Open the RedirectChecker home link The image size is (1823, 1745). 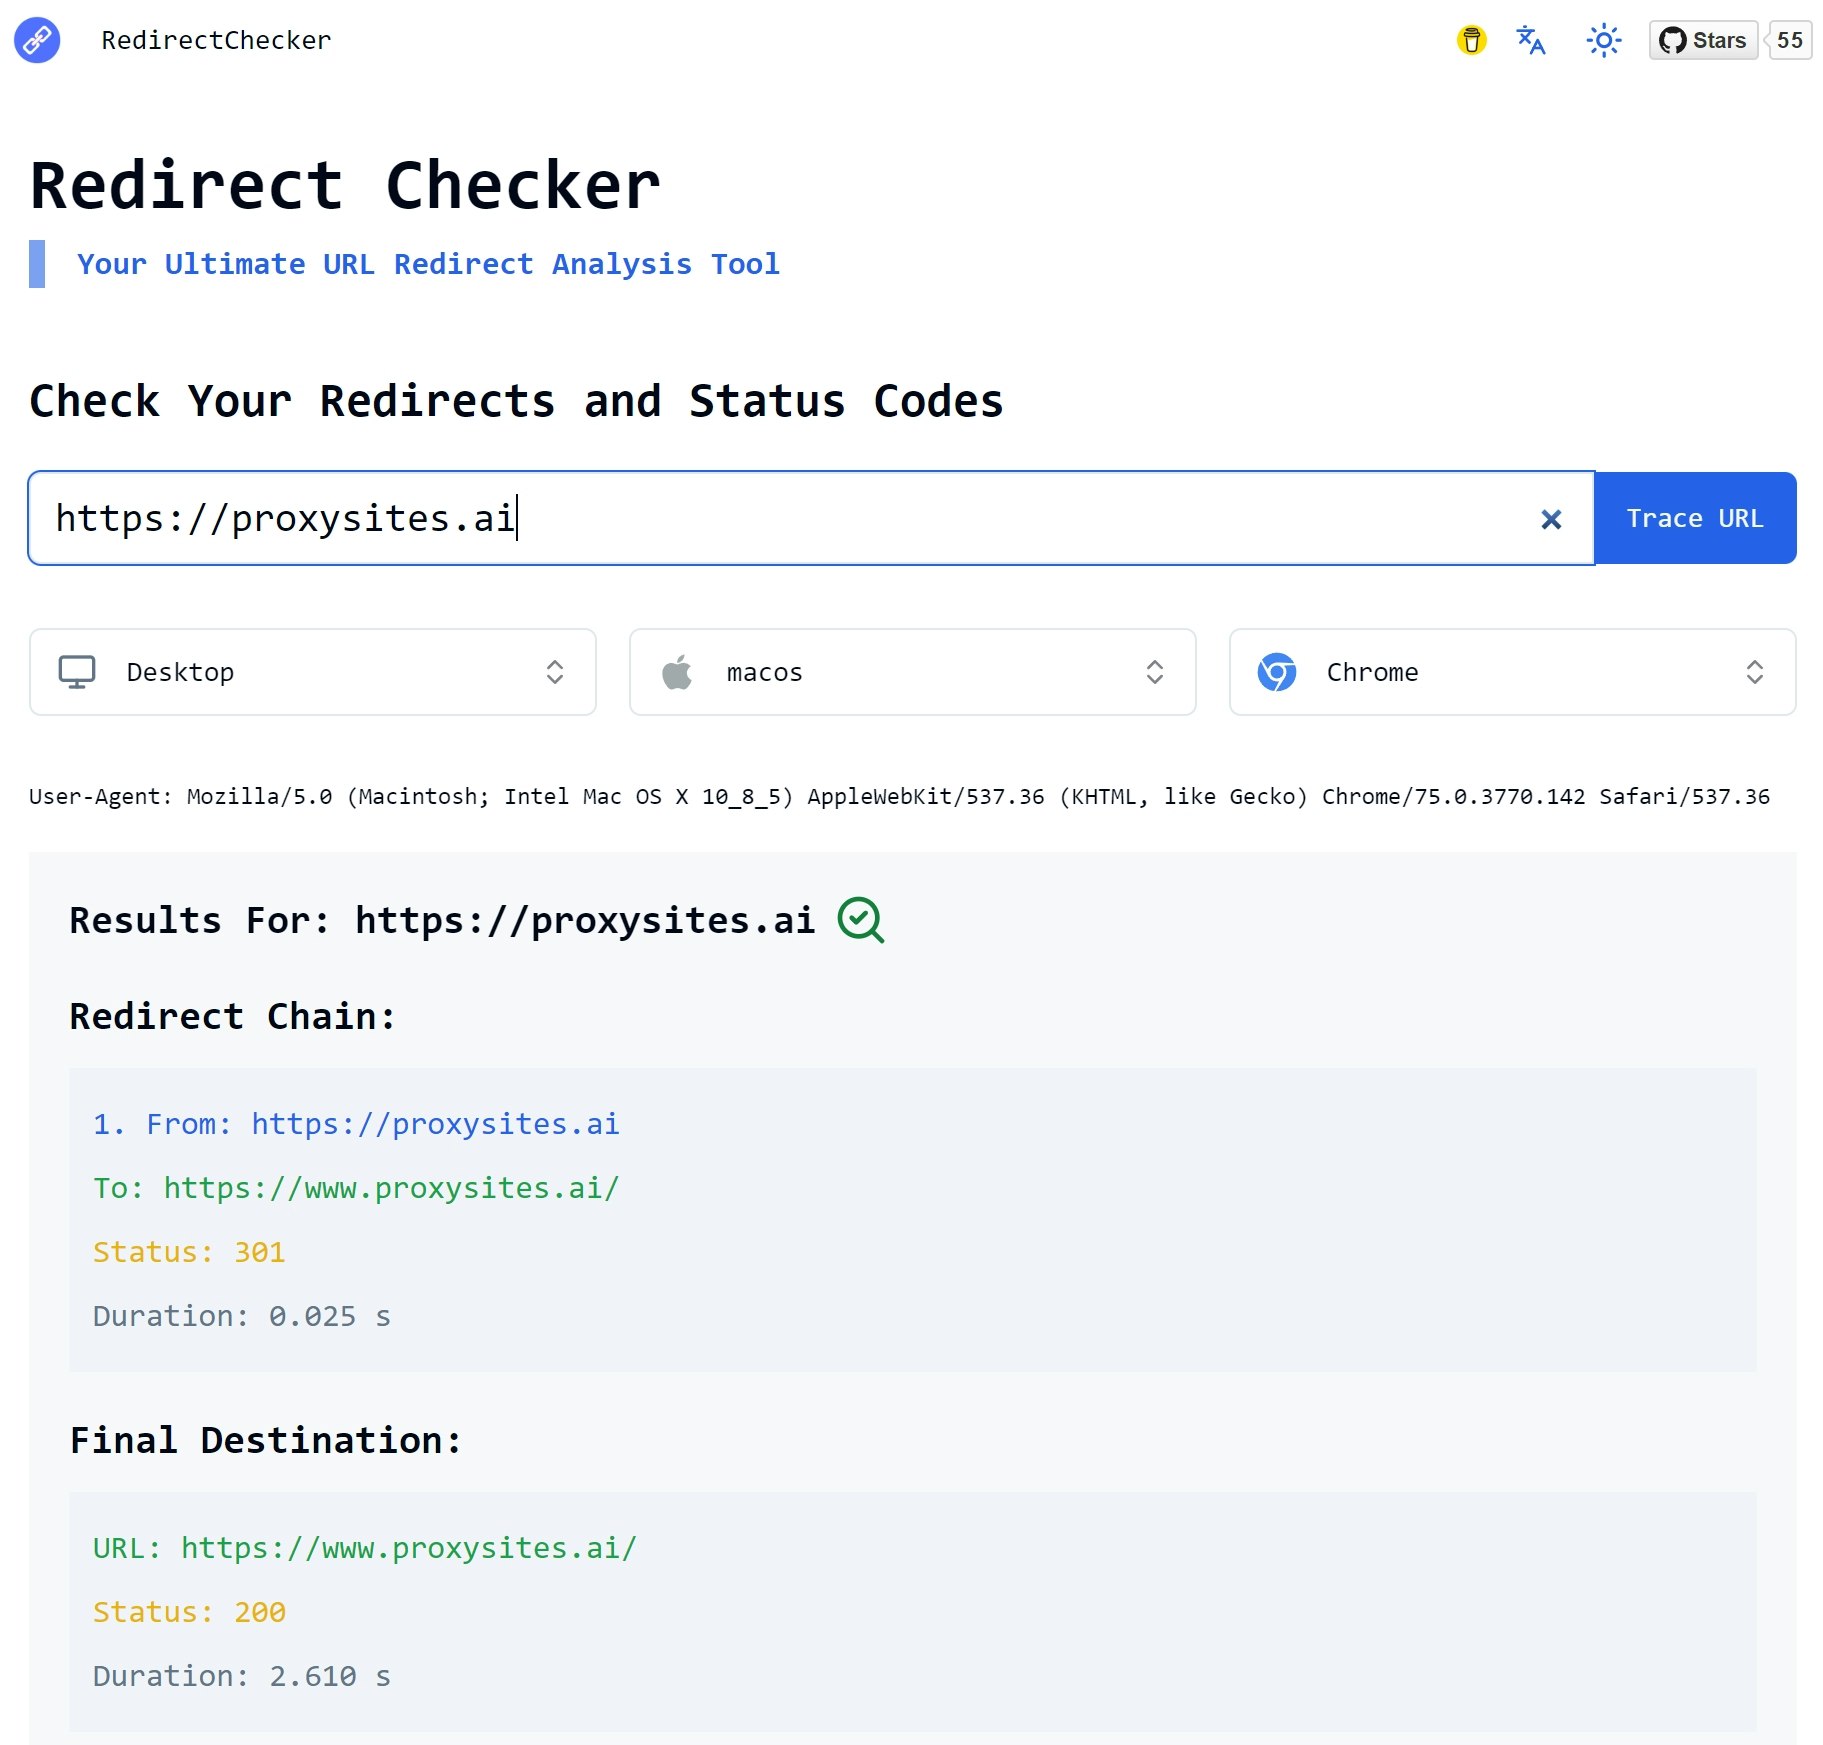[x=216, y=40]
